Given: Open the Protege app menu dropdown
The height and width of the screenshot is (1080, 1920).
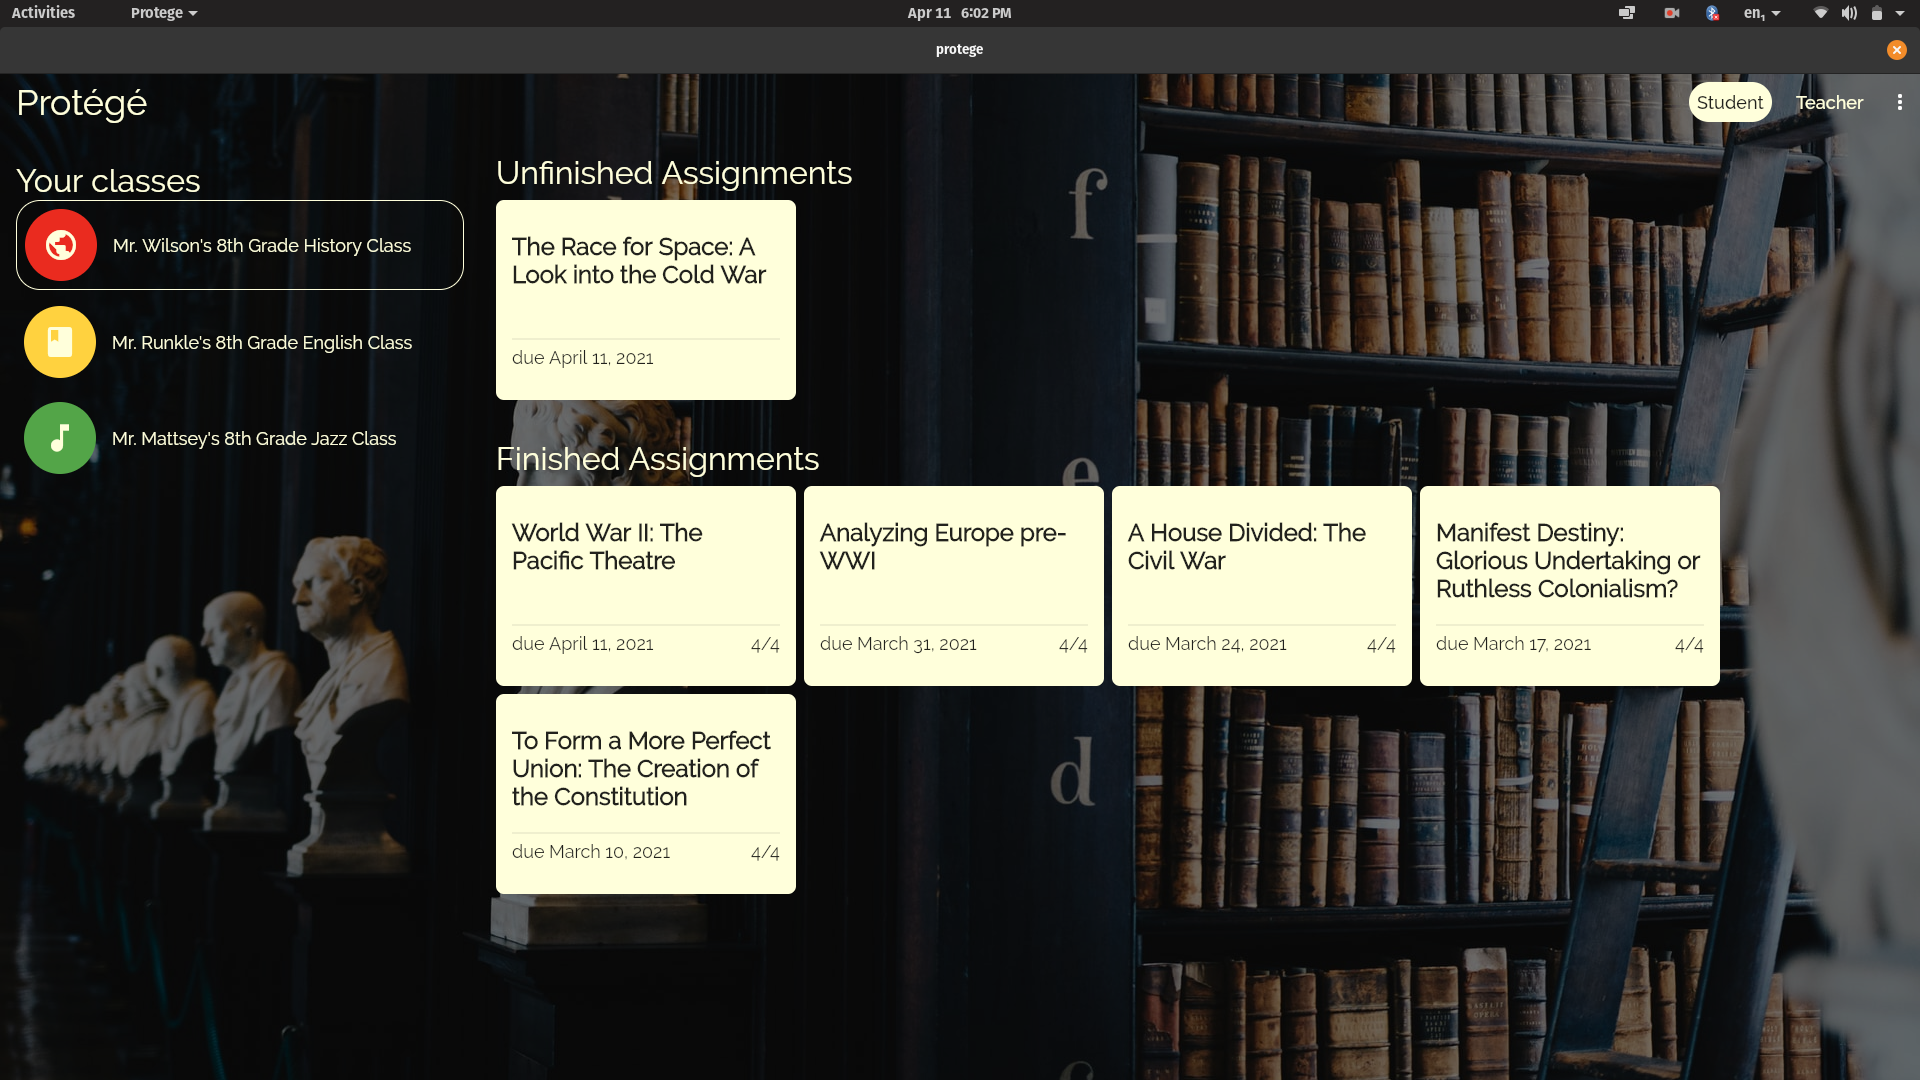Looking at the screenshot, I should tap(163, 13).
